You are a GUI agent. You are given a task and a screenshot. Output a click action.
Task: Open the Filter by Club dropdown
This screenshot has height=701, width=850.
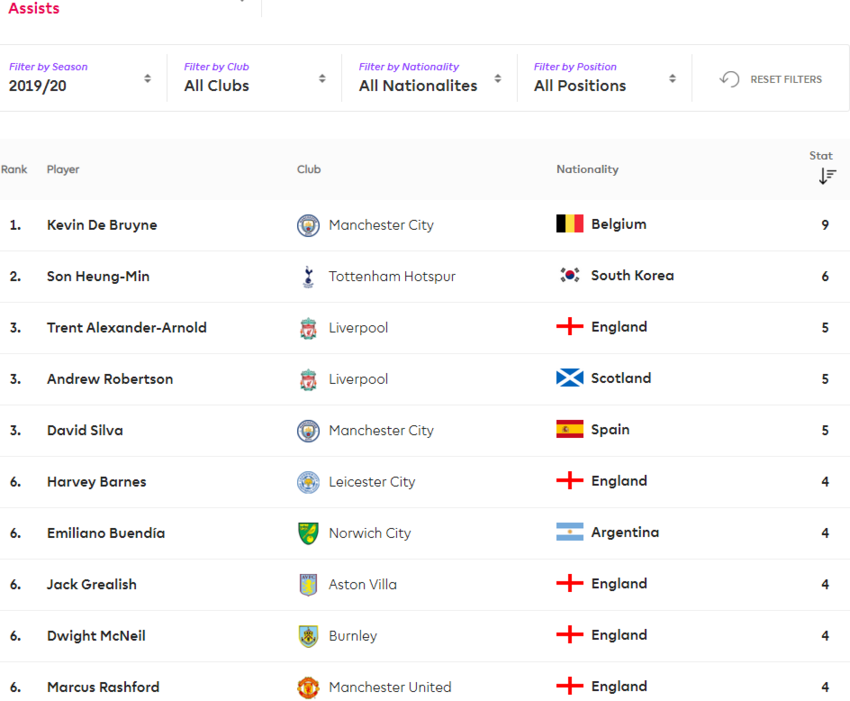coord(255,78)
